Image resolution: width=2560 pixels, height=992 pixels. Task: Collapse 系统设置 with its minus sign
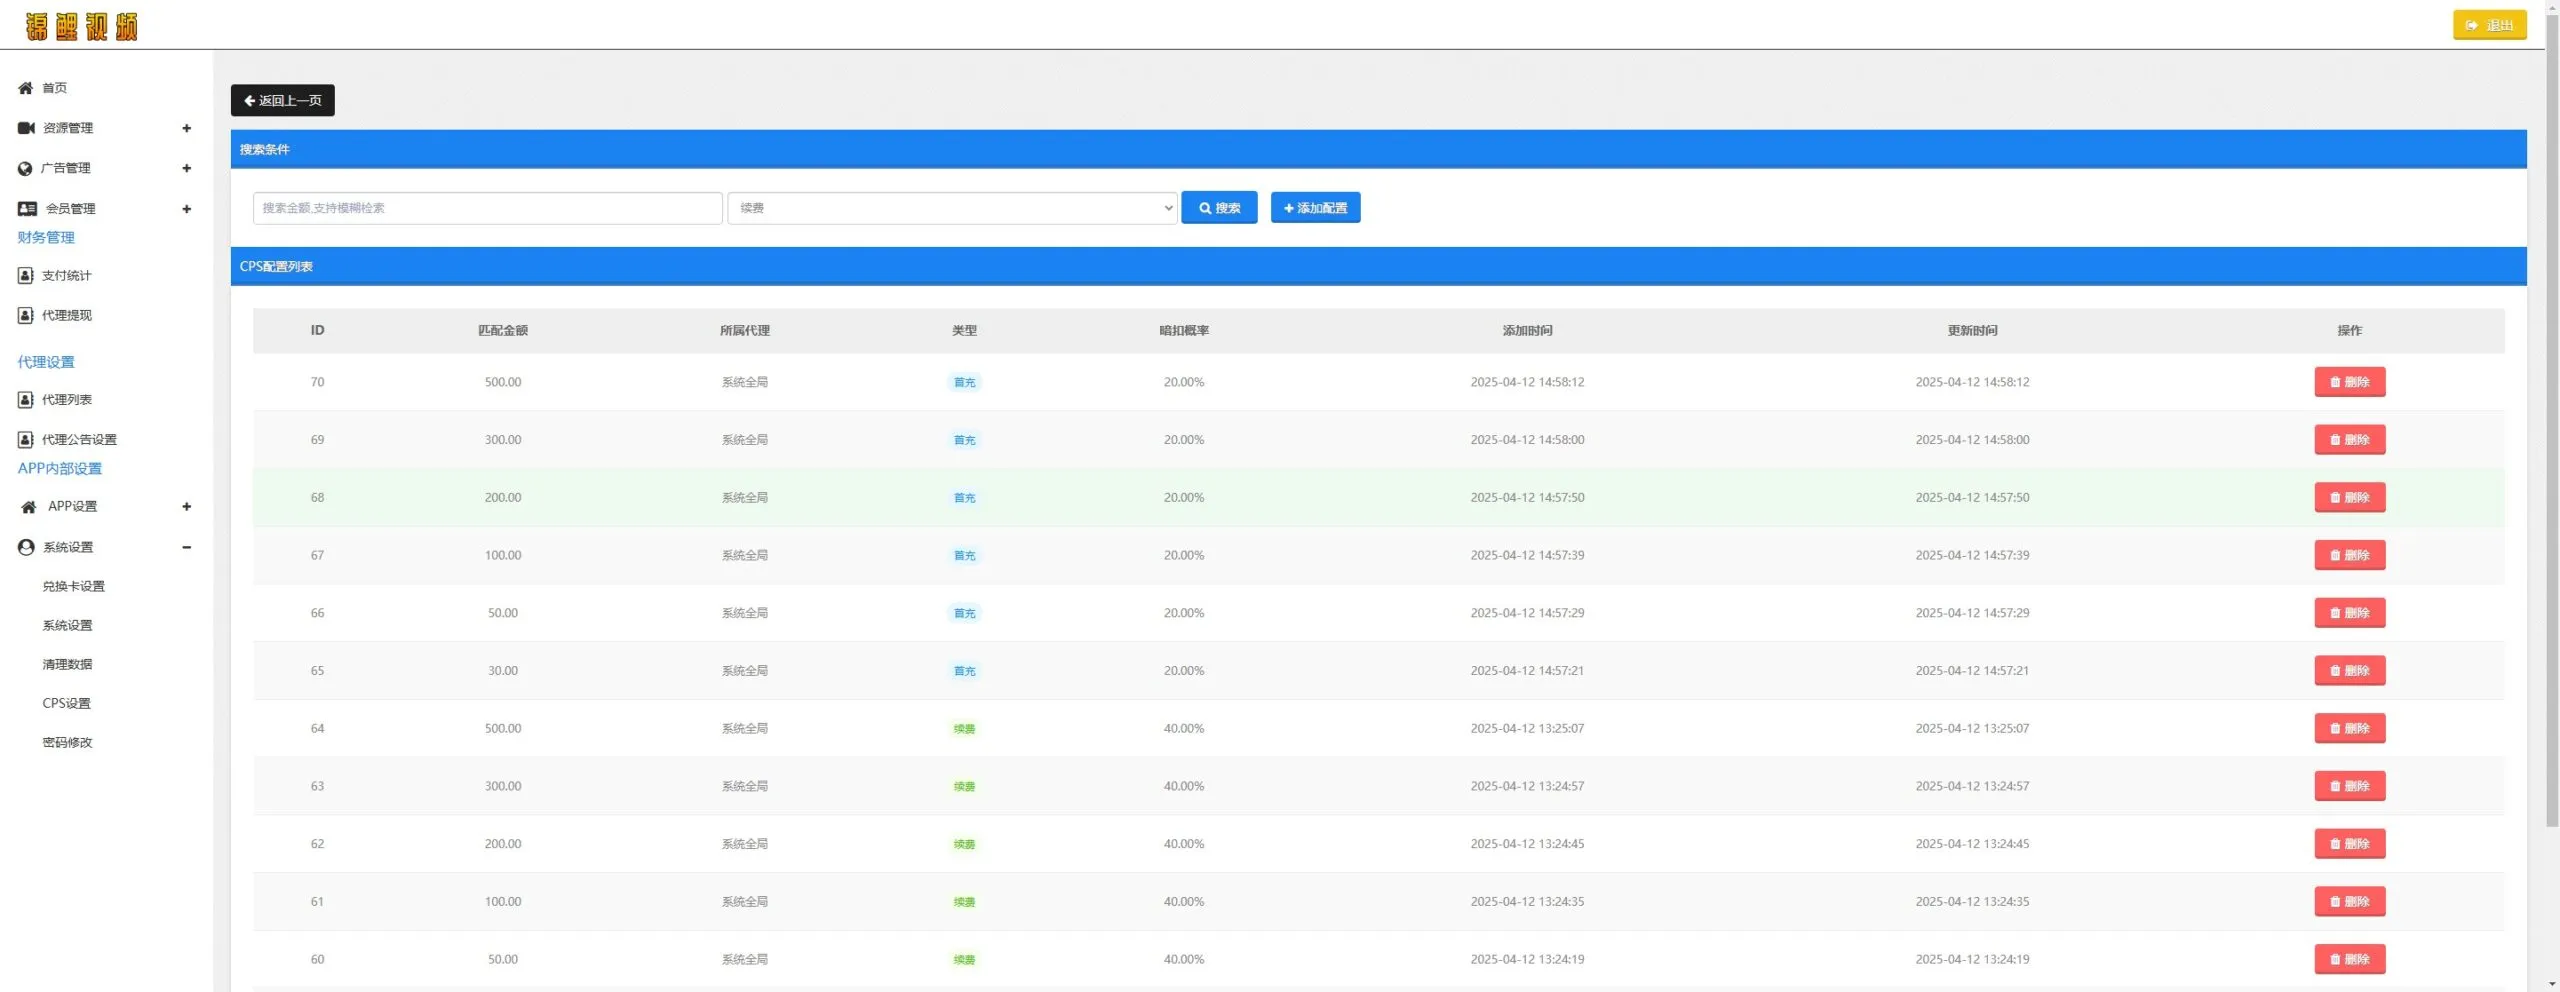point(186,547)
